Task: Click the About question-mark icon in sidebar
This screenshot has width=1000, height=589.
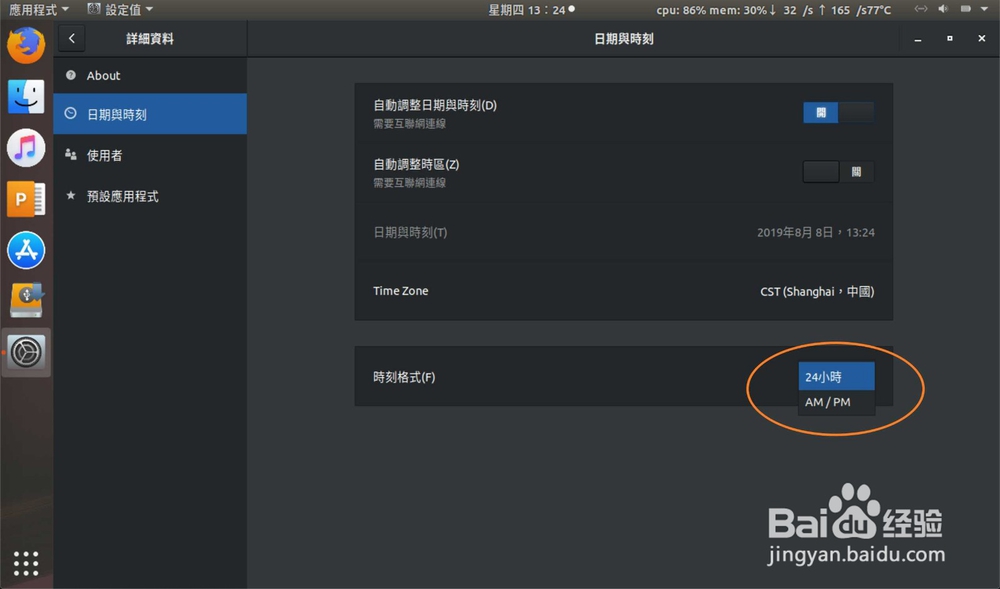Action: point(71,75)
